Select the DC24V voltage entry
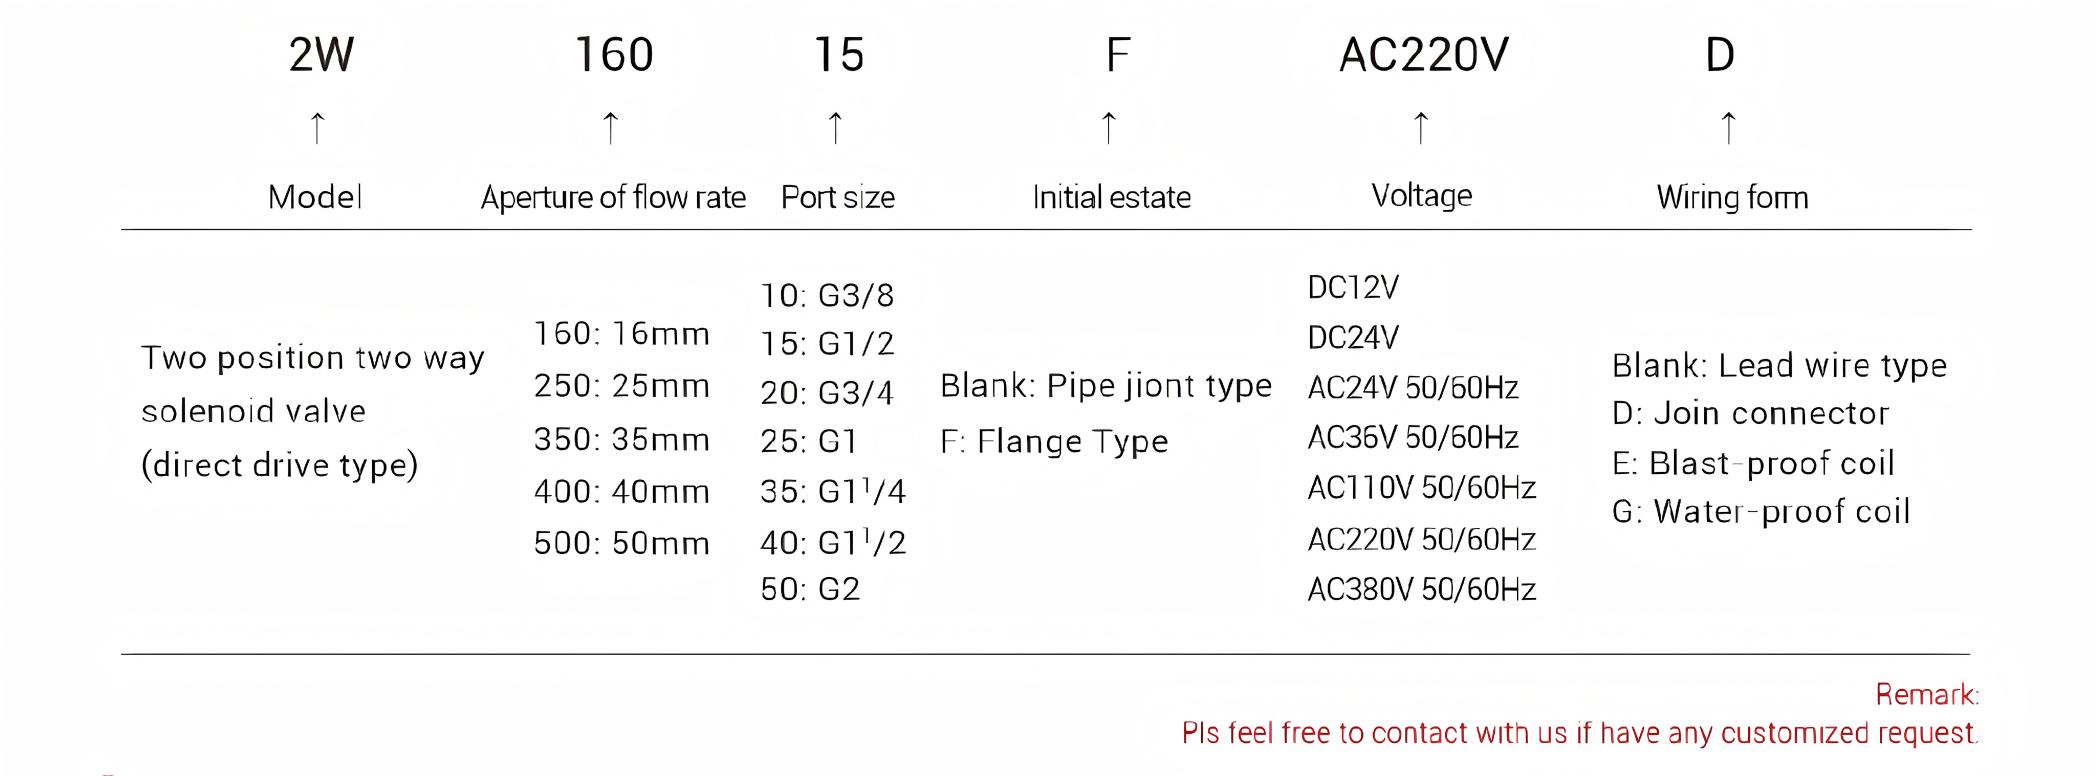The height and width of the screenshot is (776, 2096). click(1353, 338)
